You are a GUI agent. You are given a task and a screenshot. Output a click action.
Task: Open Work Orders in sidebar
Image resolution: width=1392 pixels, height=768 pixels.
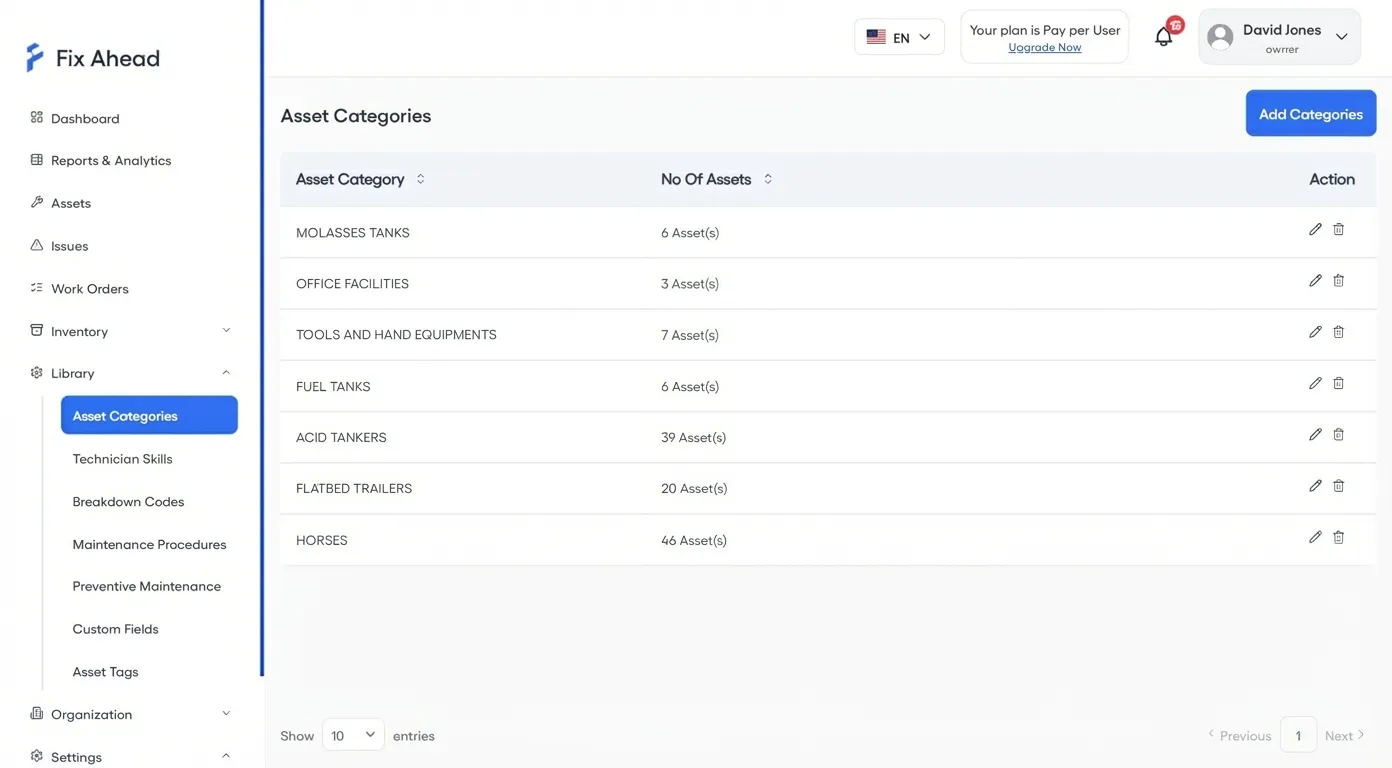pos(89,289)
